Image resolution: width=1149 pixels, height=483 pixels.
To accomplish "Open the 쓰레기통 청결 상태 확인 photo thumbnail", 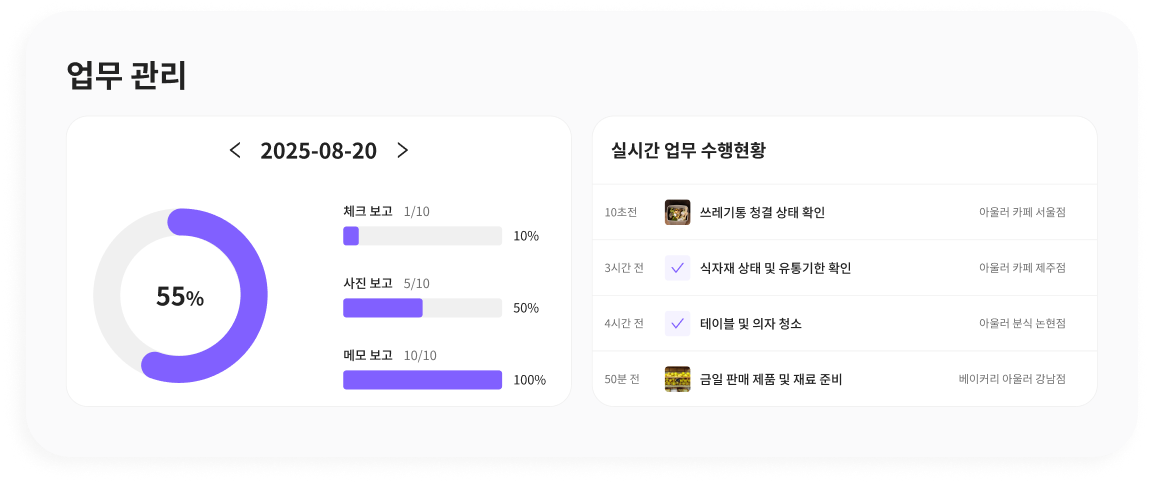I will [x=677, y=212].
